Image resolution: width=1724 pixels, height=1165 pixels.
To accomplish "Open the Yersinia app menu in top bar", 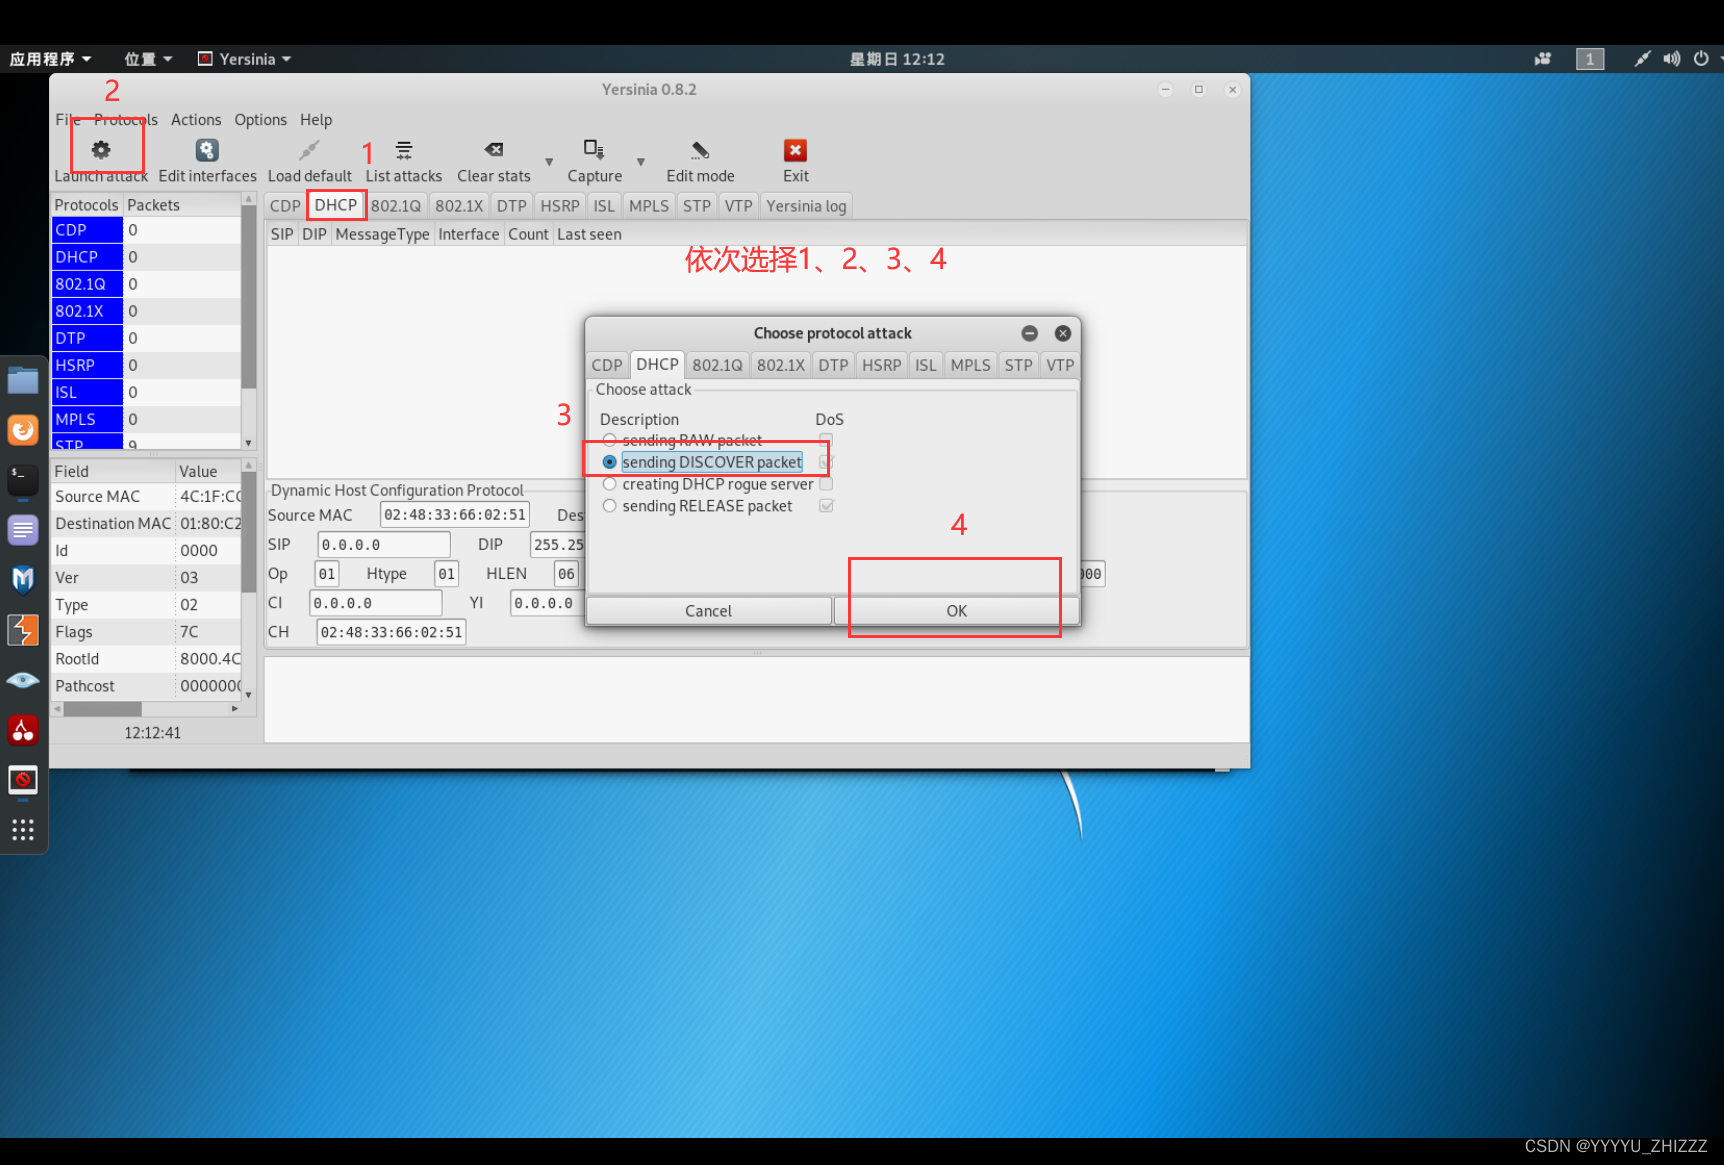I will [245, 59].
